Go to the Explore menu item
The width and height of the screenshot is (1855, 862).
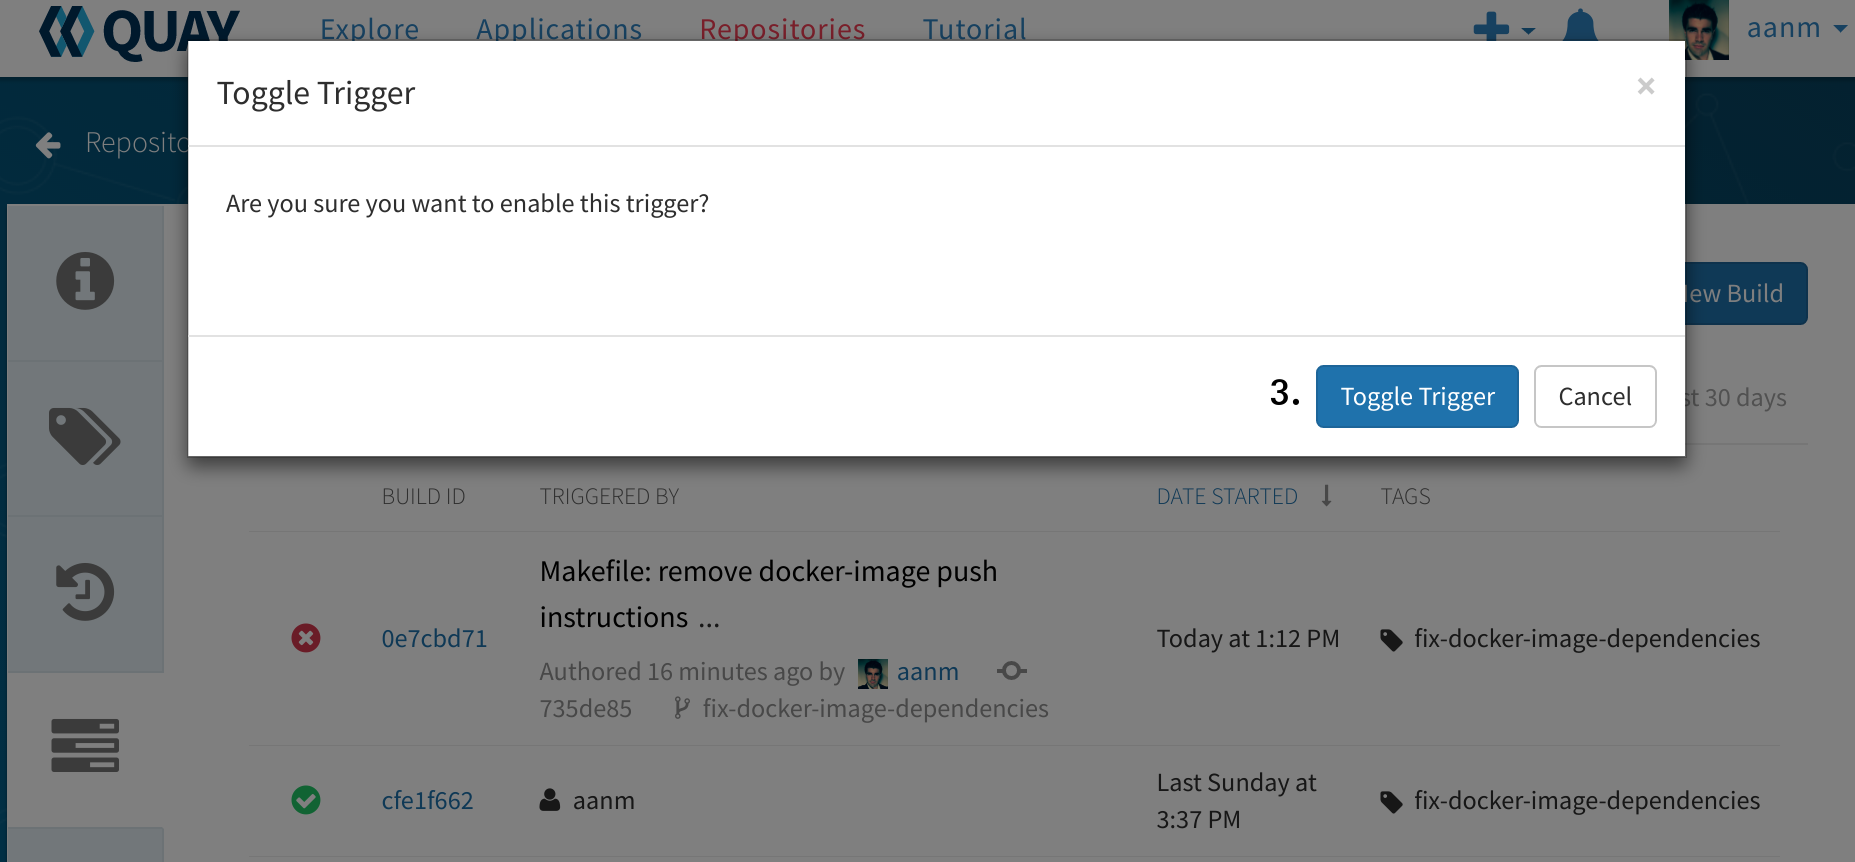tap(370, 30)
